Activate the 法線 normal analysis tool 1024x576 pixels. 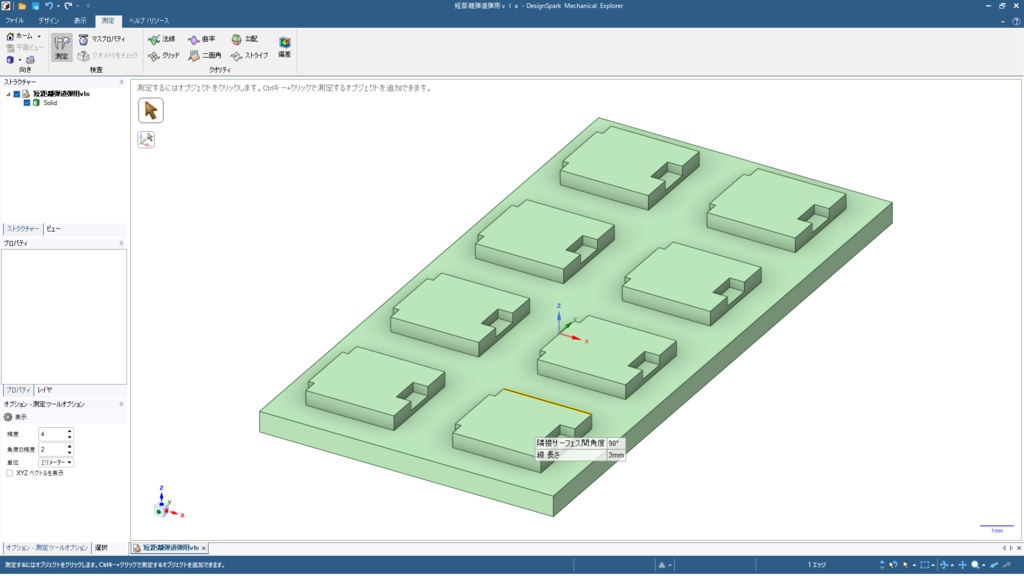tap(161, 39)
